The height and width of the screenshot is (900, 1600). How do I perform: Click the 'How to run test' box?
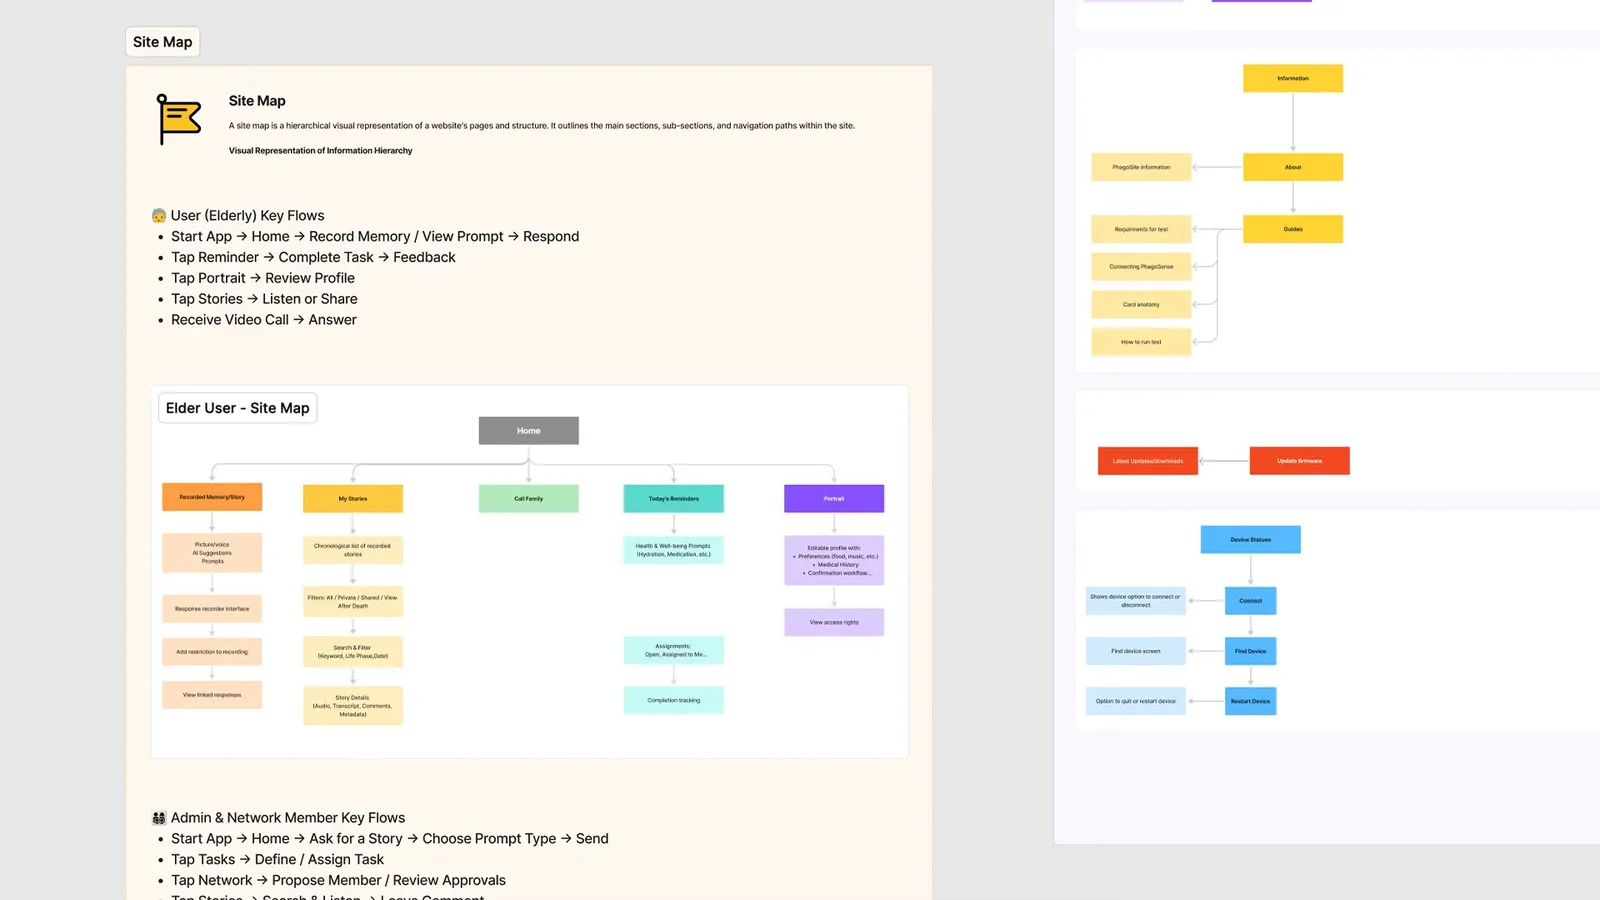tap(1141, 342)
